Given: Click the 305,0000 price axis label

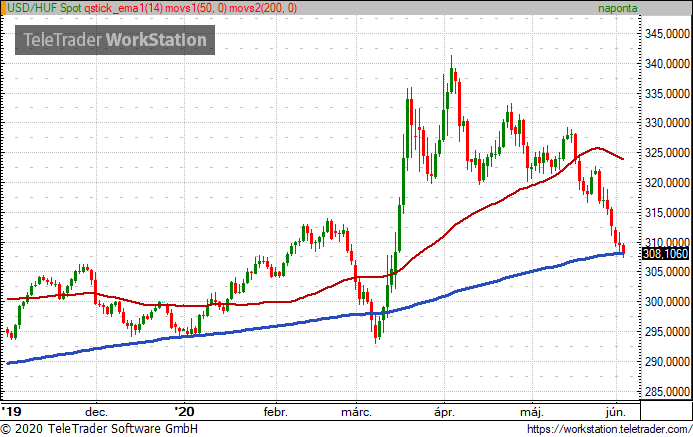Looking at the screenshot, I should click(667, 272).
